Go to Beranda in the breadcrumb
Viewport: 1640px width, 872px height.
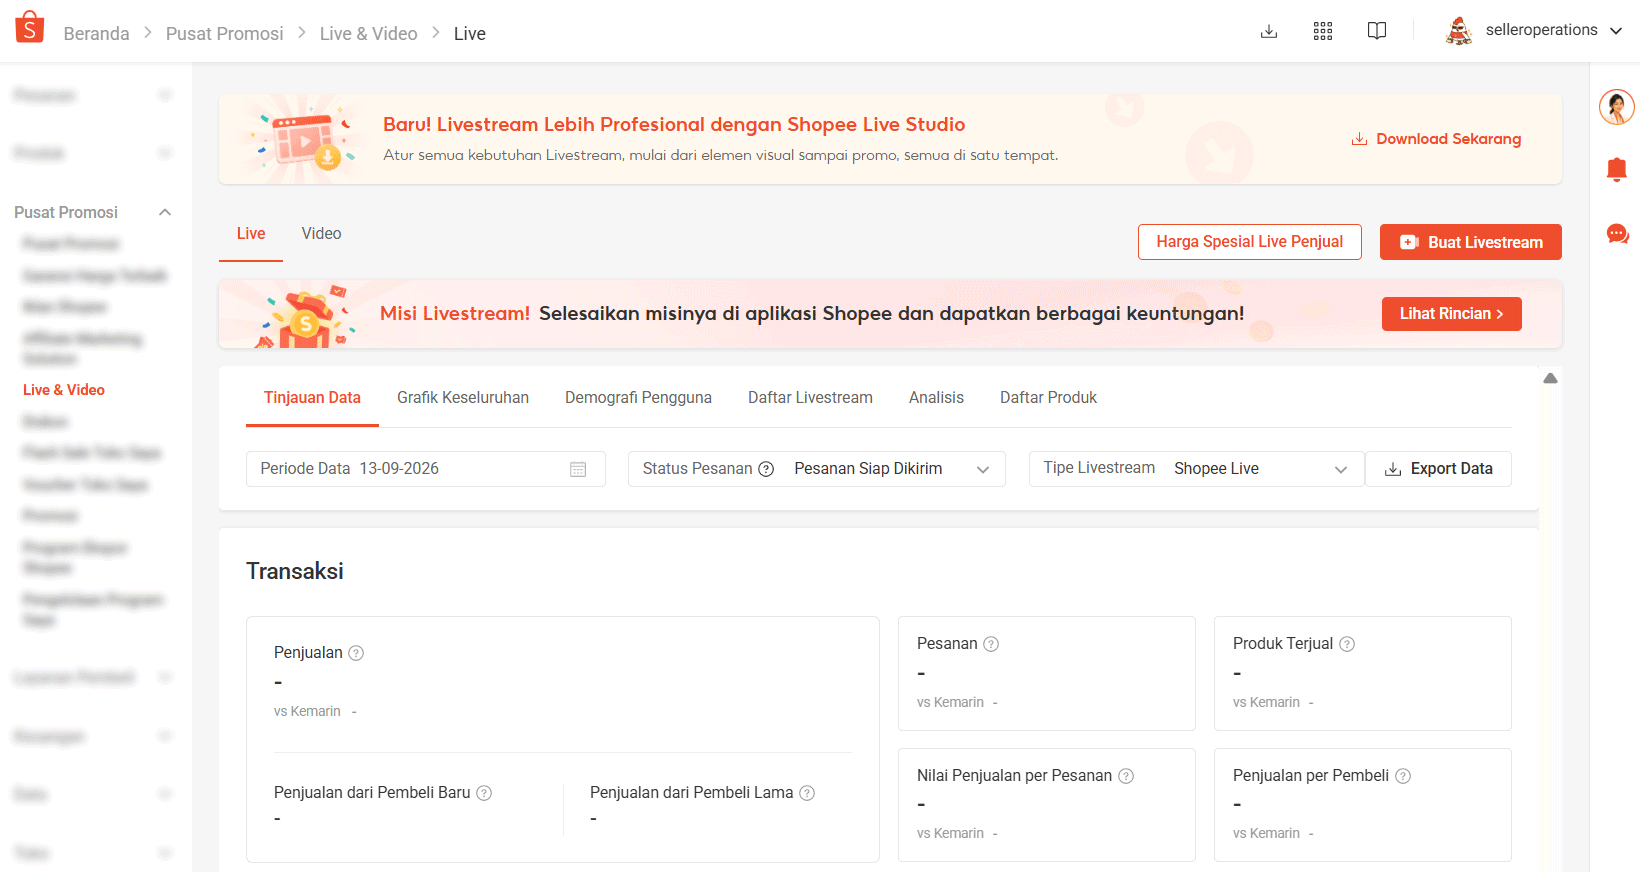pyautogui.click(x=96, y=34)
